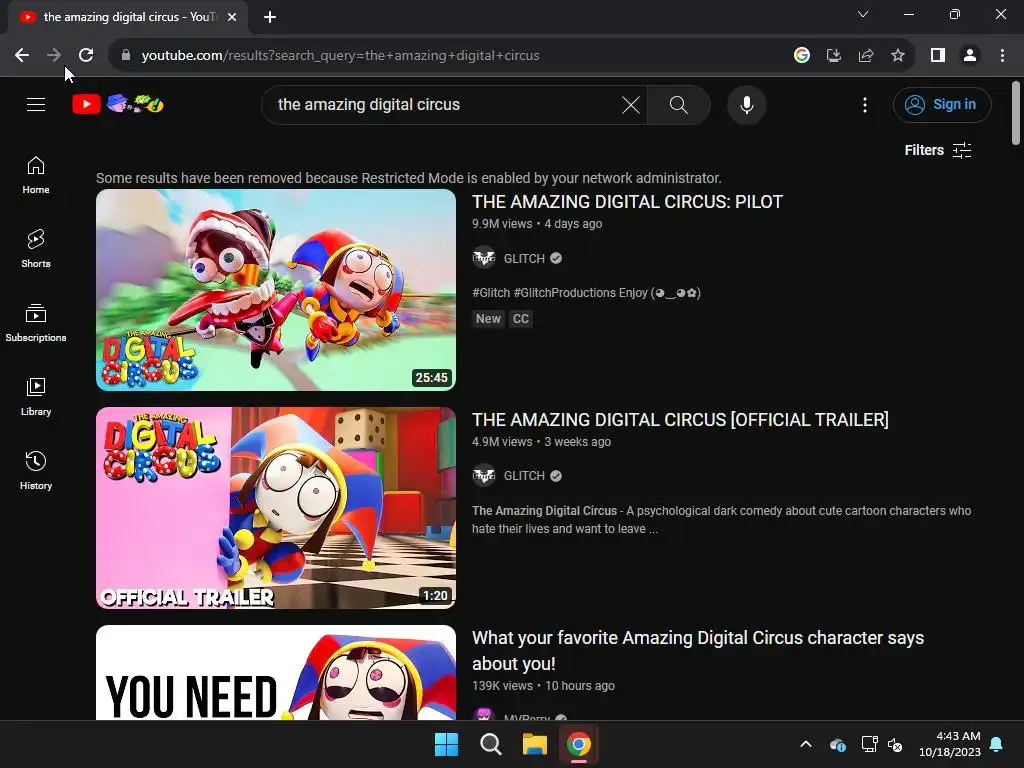The image size is (1024, 768).
Task: Open Subscriptions in sidebar
Action: pos(36,323)
